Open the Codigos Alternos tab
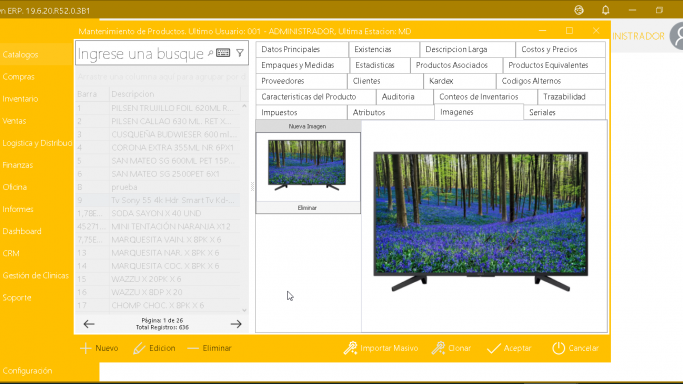683x384 pixels. (551, 81)
